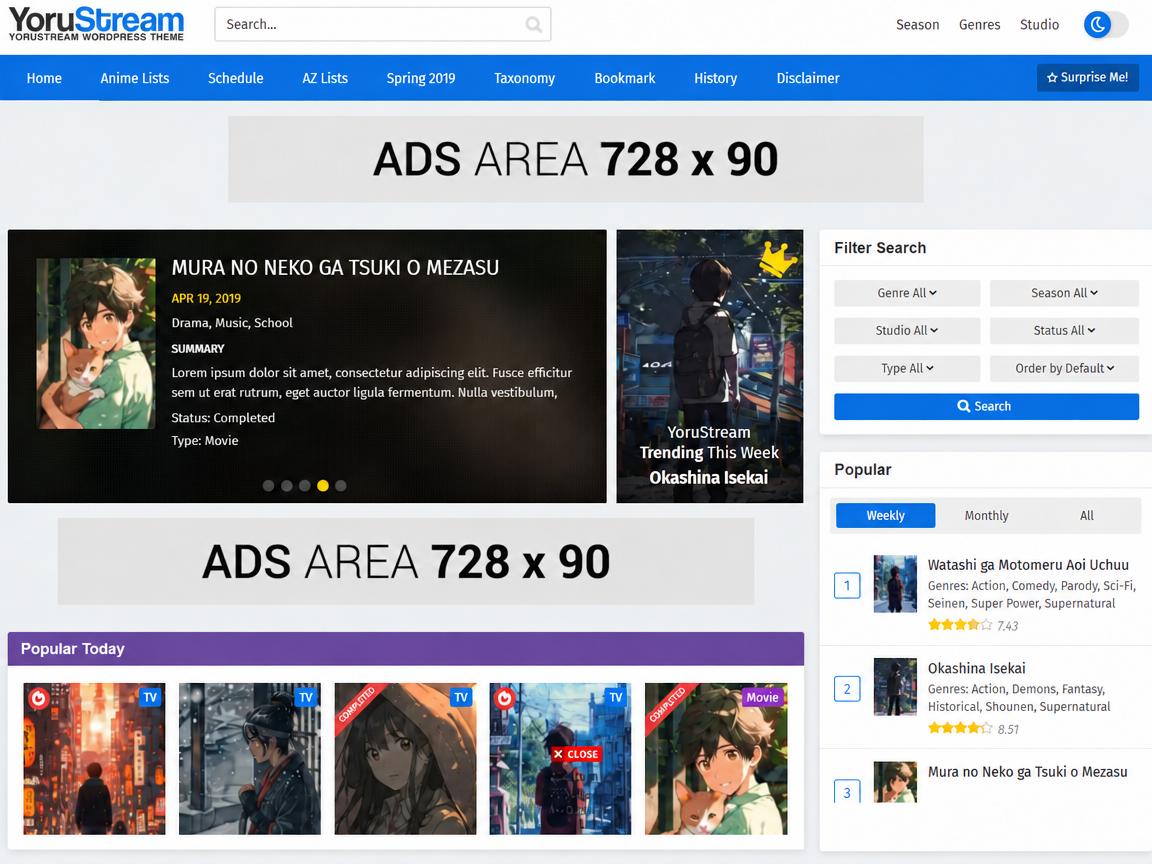Click the TV badge on the second Popular Today card
The height and width of the screenshot is (864, 1152).
(306, 697)
